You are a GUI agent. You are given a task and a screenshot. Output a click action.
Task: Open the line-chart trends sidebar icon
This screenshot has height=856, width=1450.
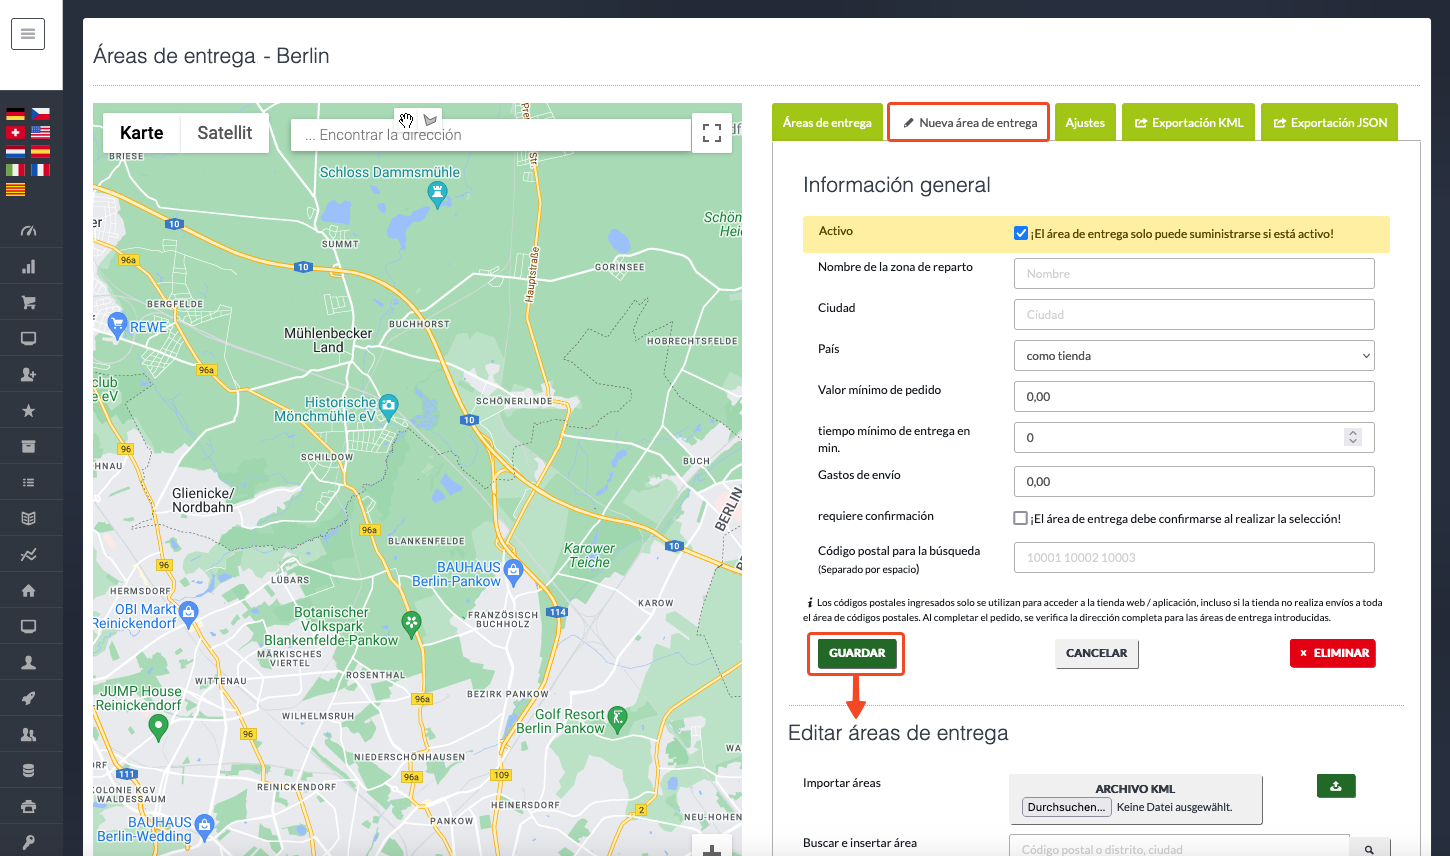pos(28,555)
